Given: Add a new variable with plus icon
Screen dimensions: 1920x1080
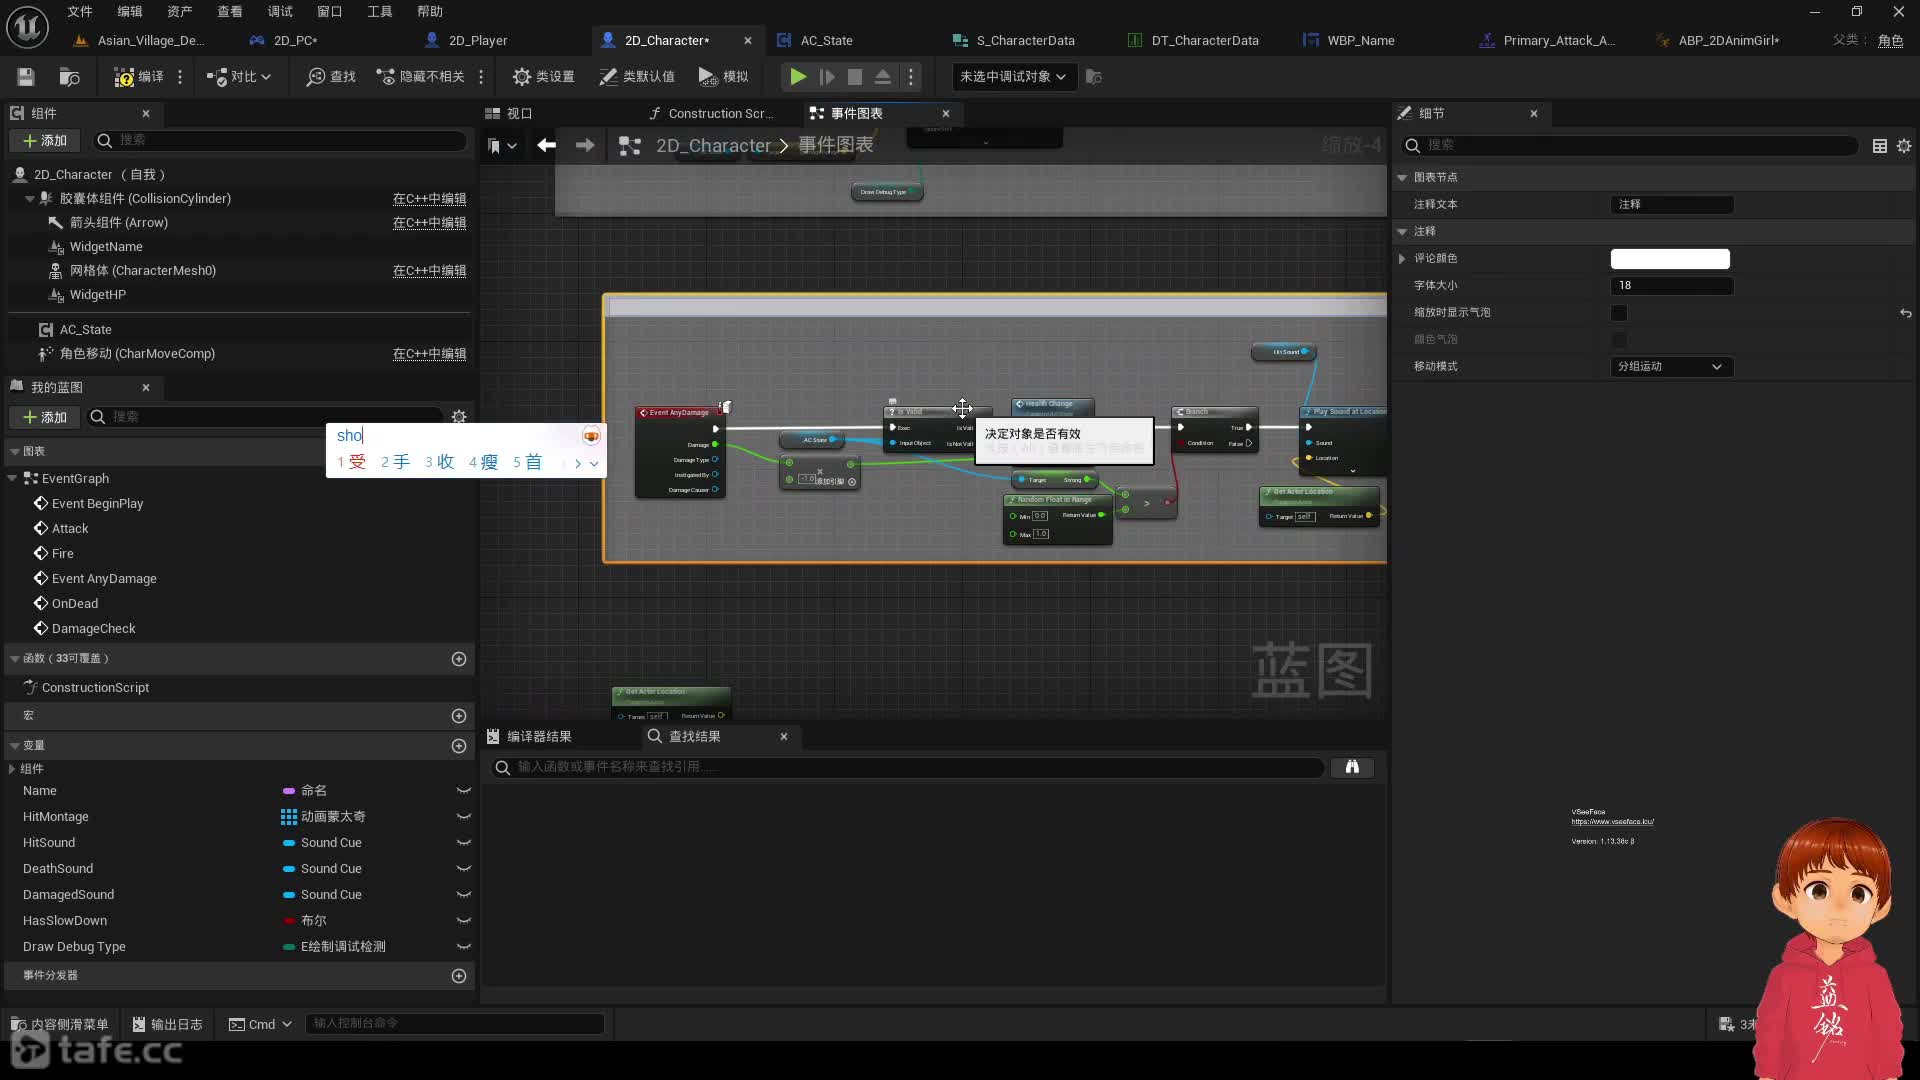Looking at the screenshot, I should point(459,746).
